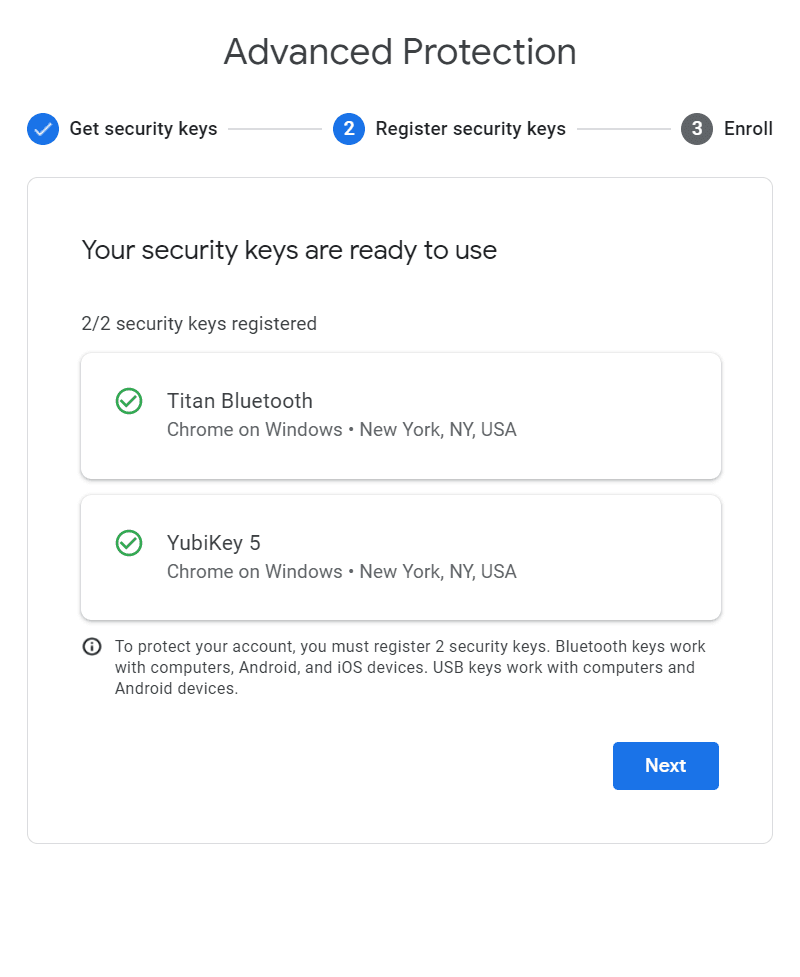The height and width of the screenshot is (977, 800).
Task: Click the Titan Bluetooth device location details
Action: 341,430
